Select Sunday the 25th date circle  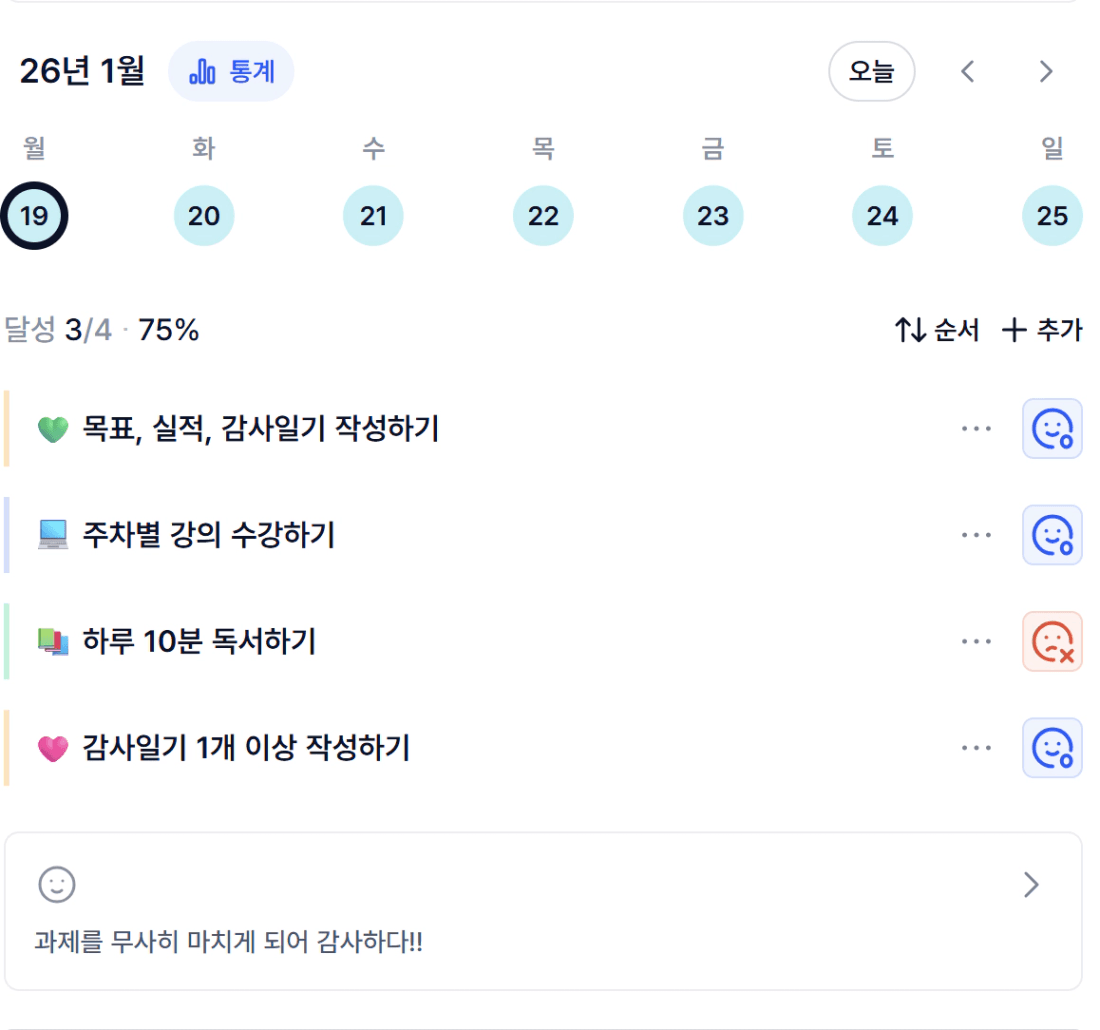point(1052,216)
